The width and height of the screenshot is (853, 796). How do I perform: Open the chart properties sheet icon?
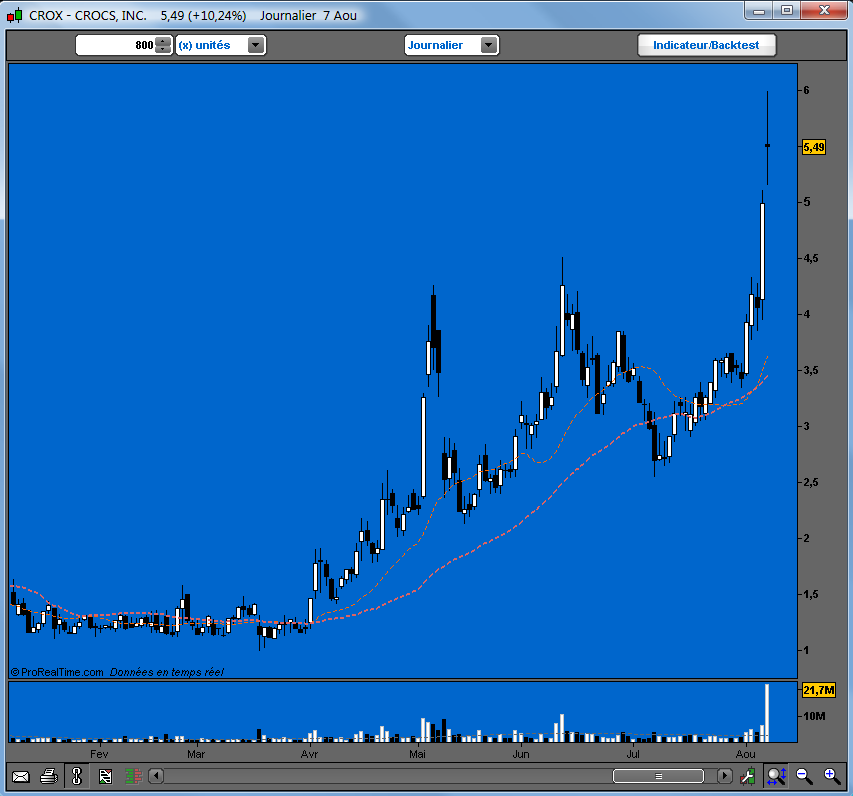[105, 776]
